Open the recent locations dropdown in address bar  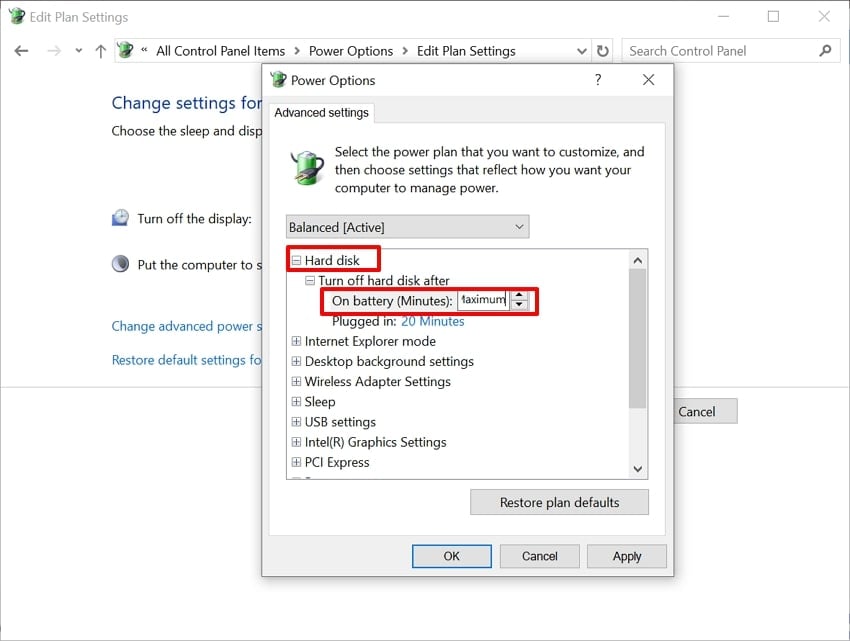pyautogui.click(x=582, y=50)
